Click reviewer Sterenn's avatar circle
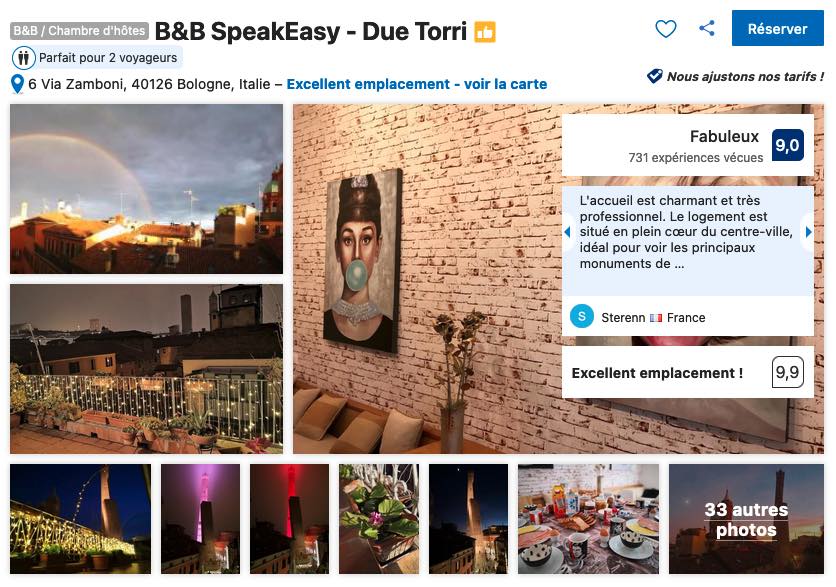 [582, 317]
